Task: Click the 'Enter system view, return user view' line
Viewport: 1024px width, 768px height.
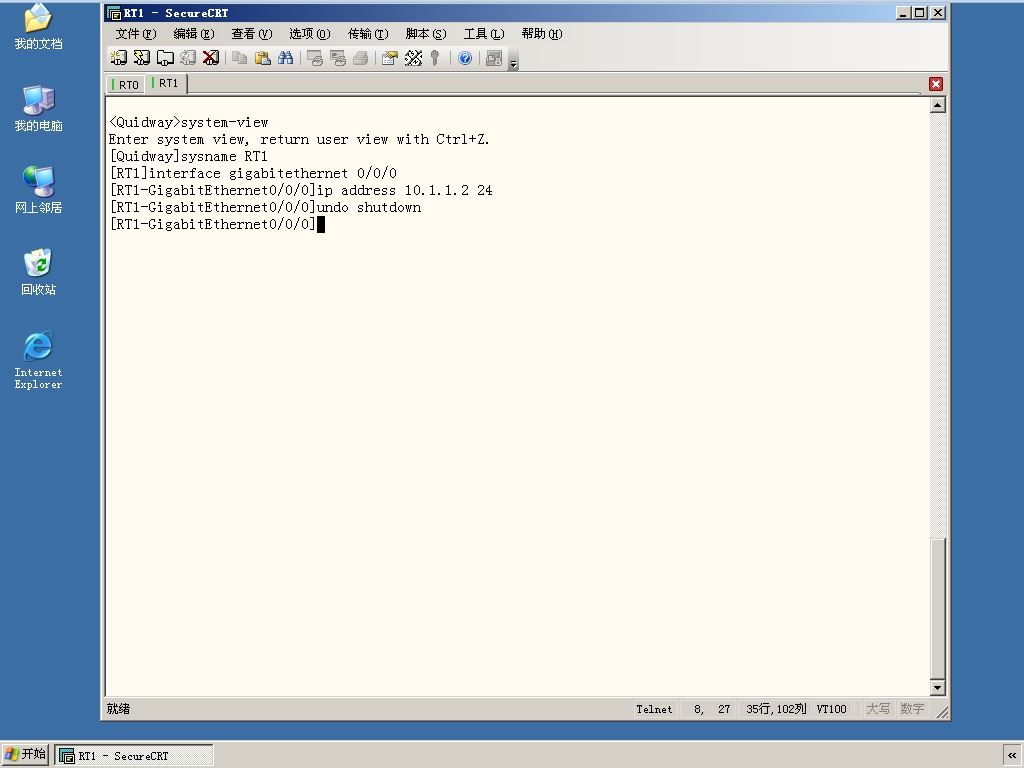Action: (x=299, y=140)
